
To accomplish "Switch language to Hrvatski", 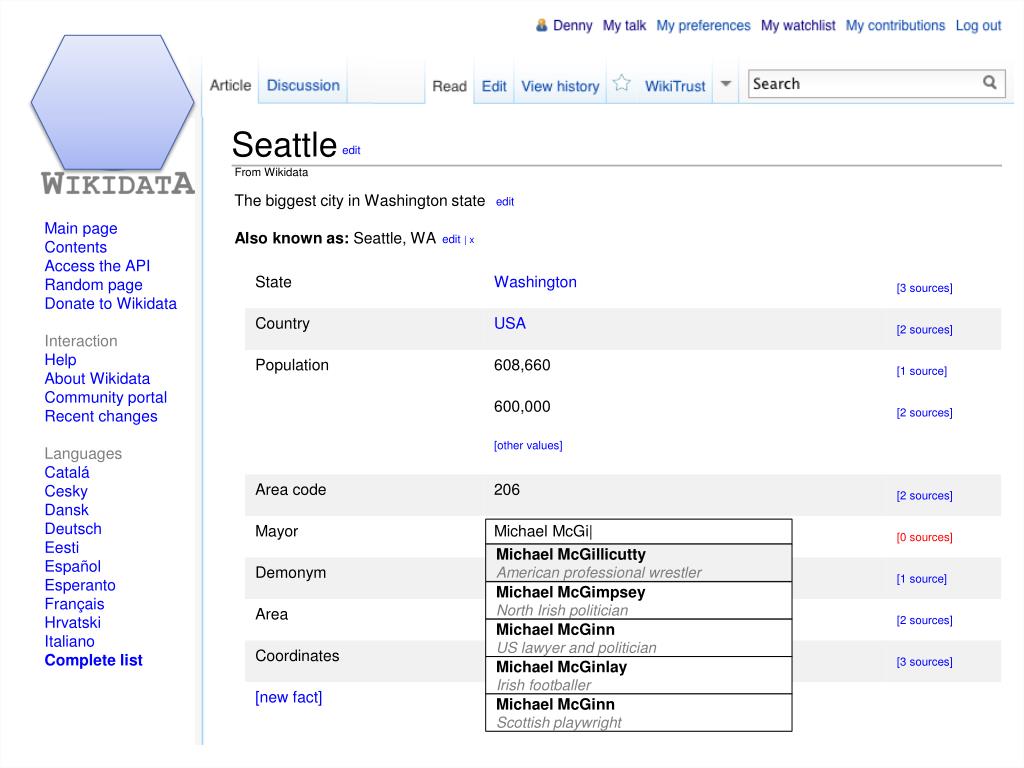I will coord(72,623).
